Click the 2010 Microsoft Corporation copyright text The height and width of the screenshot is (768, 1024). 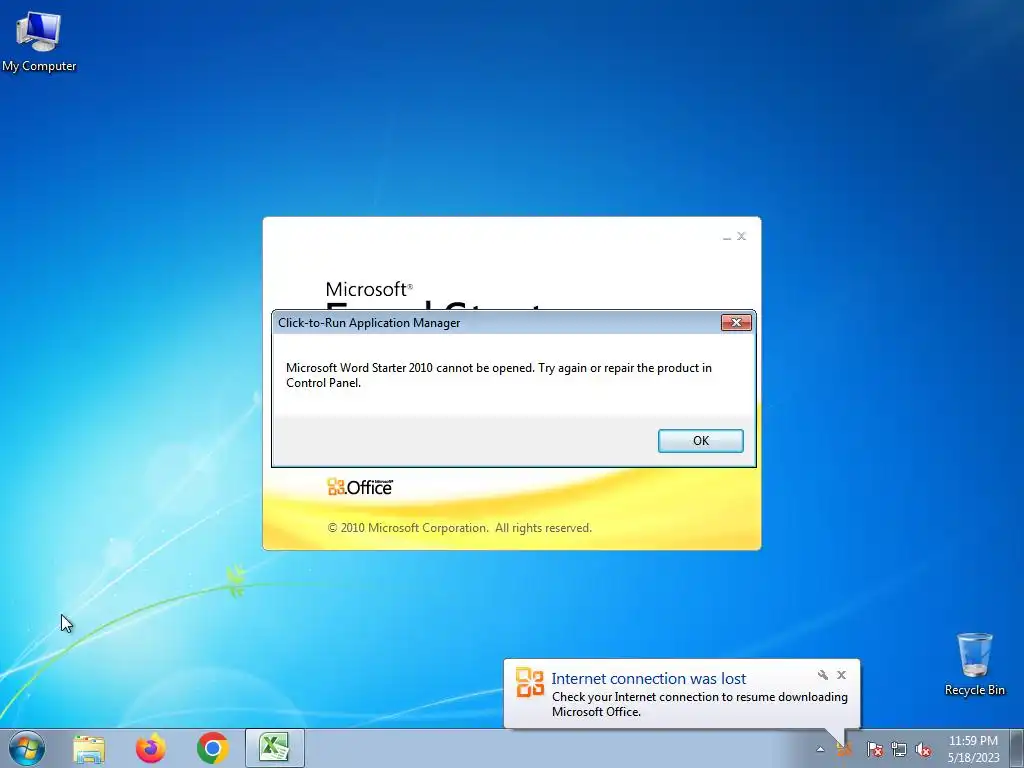(x=460, y=528)
